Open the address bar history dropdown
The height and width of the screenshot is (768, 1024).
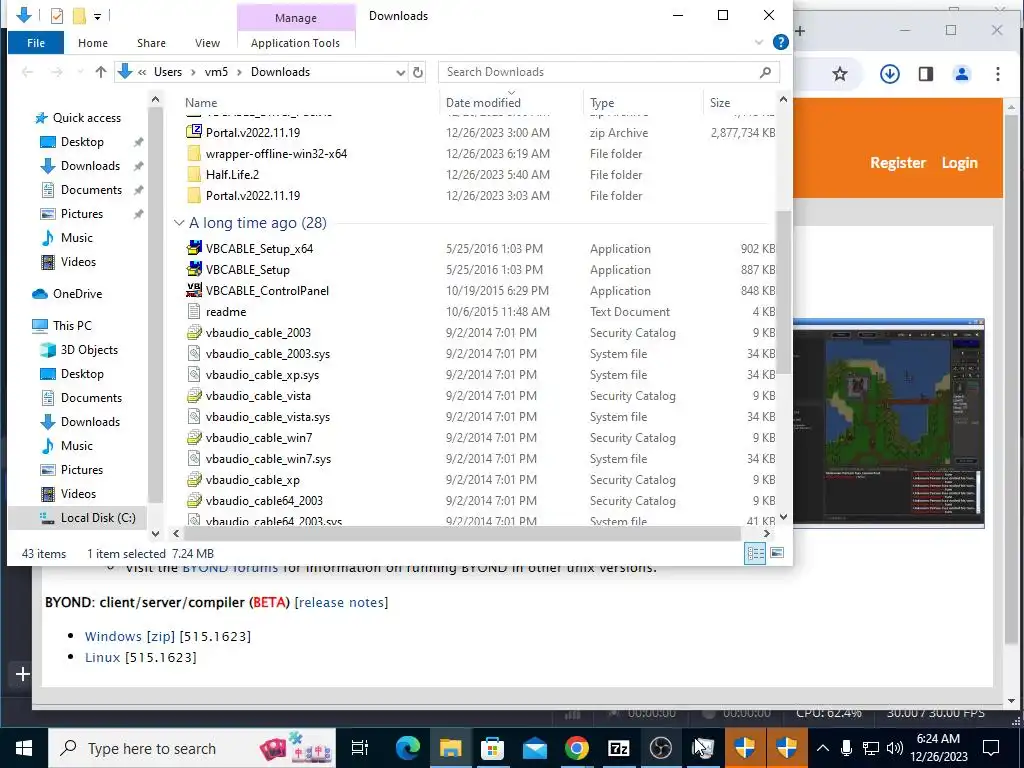(400, 72)
